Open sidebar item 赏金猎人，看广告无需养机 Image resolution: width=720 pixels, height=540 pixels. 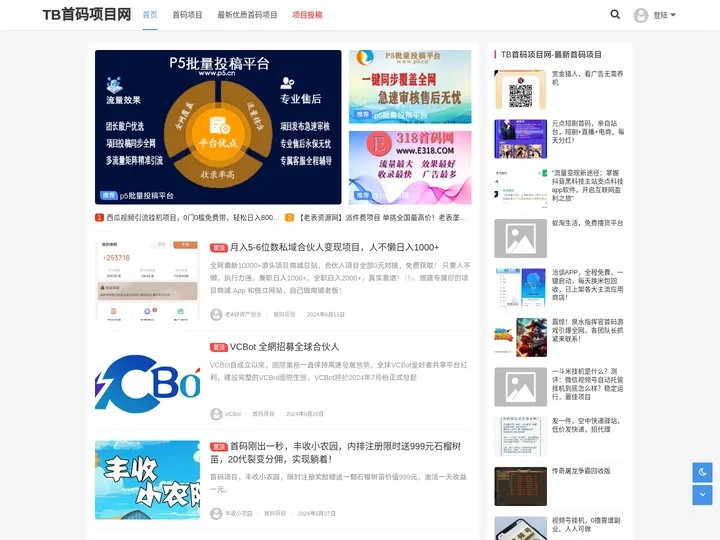587,78
